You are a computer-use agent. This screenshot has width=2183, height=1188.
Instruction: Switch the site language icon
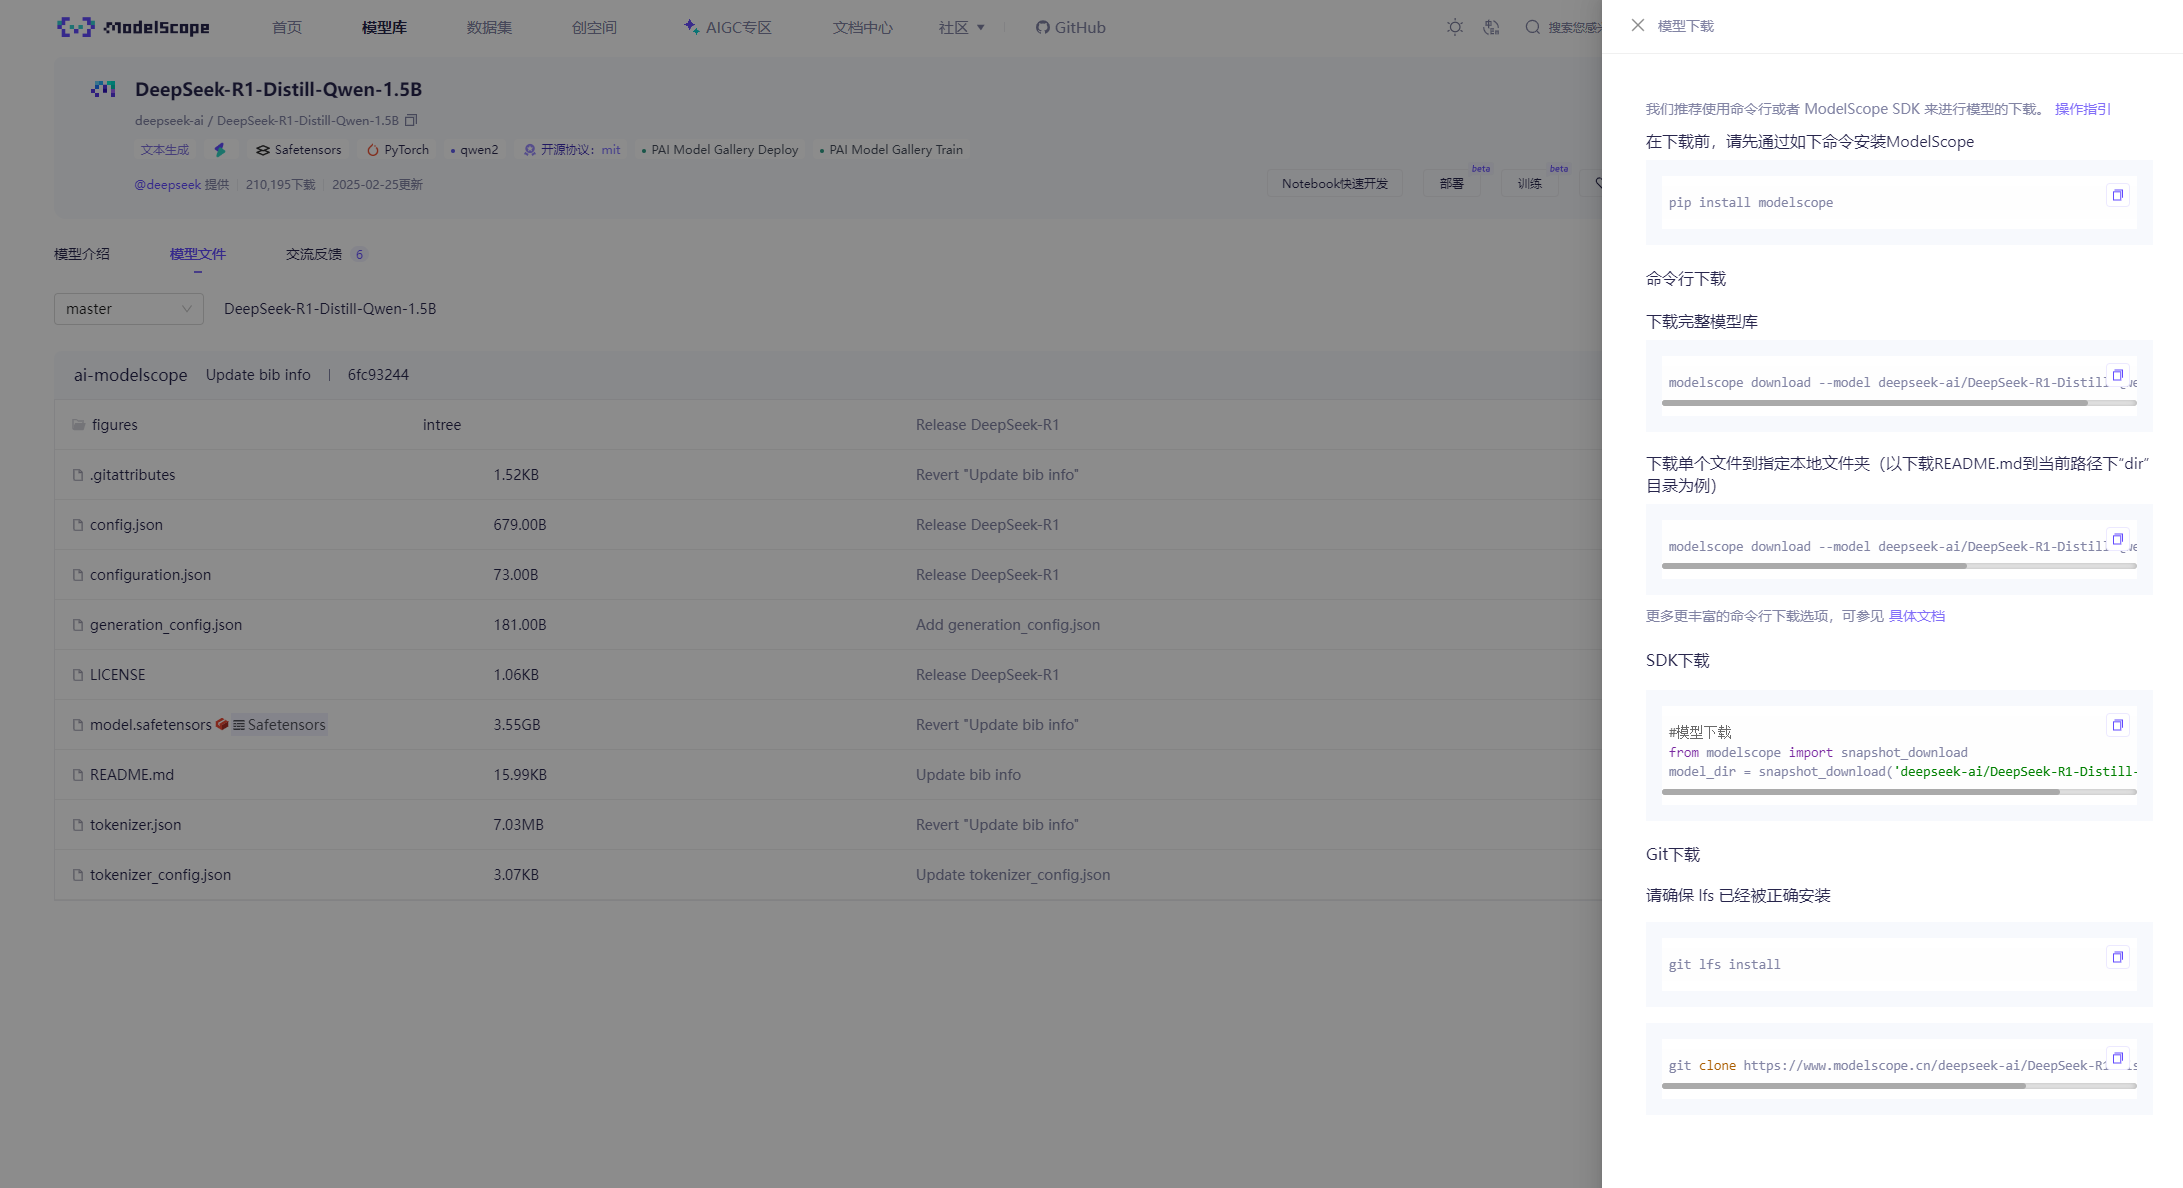(1491, 27)
